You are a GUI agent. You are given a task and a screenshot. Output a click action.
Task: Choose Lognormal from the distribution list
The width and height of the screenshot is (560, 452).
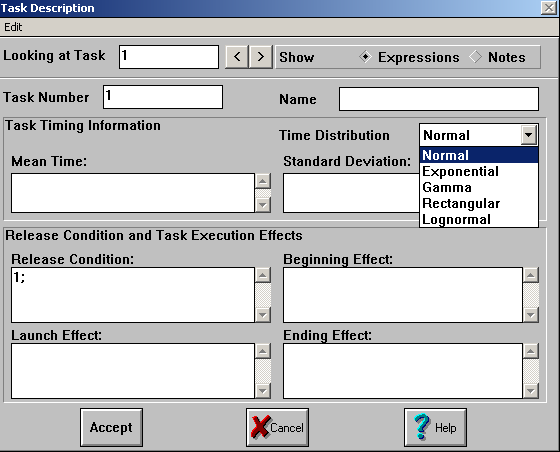click(479, 219)
